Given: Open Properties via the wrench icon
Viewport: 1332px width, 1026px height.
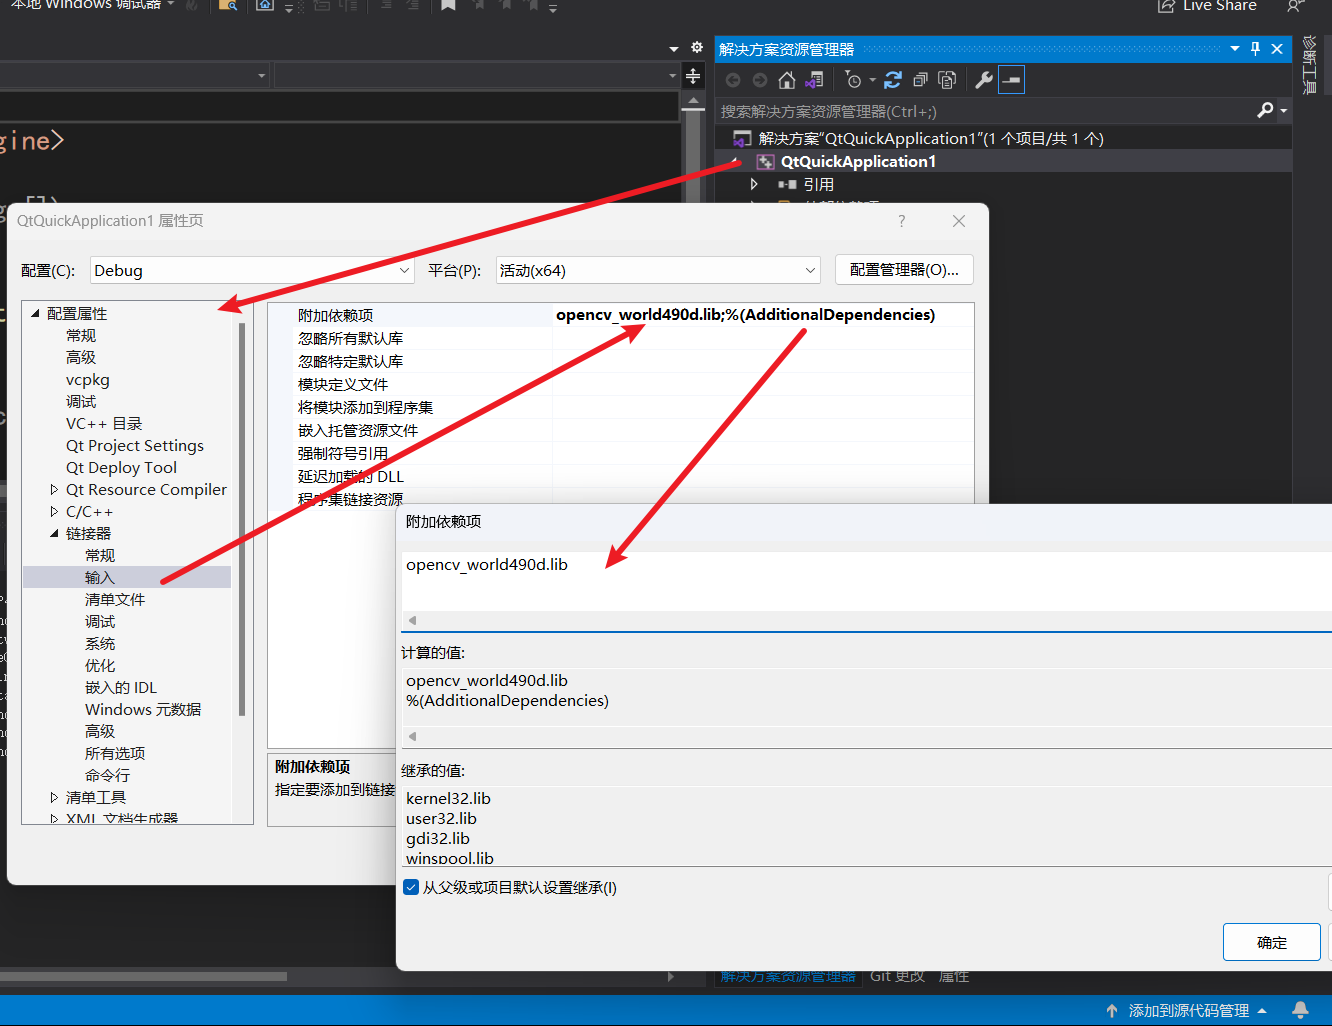Looking at the screenshot, I should tap(983, 80).
